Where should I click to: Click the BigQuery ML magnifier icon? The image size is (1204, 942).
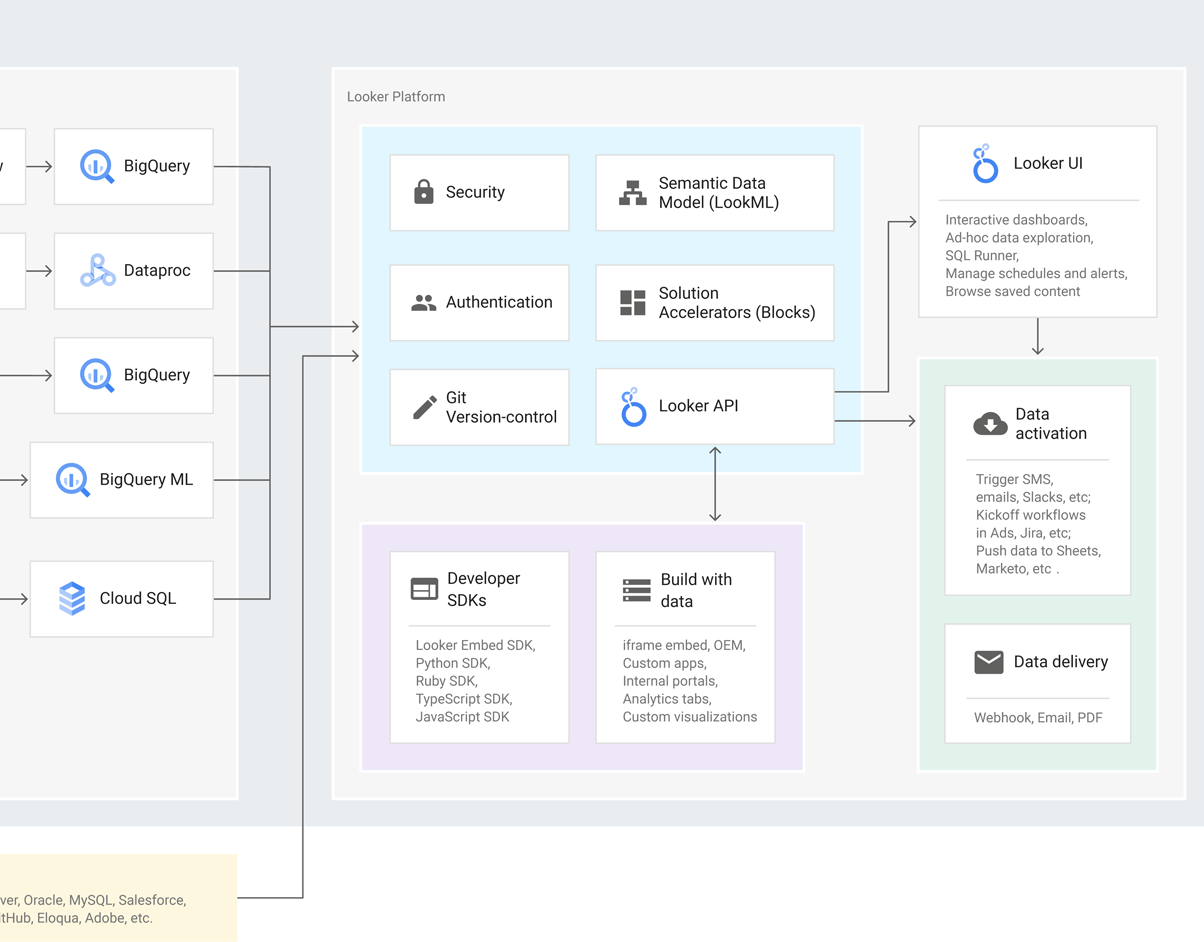pos(73,480)
